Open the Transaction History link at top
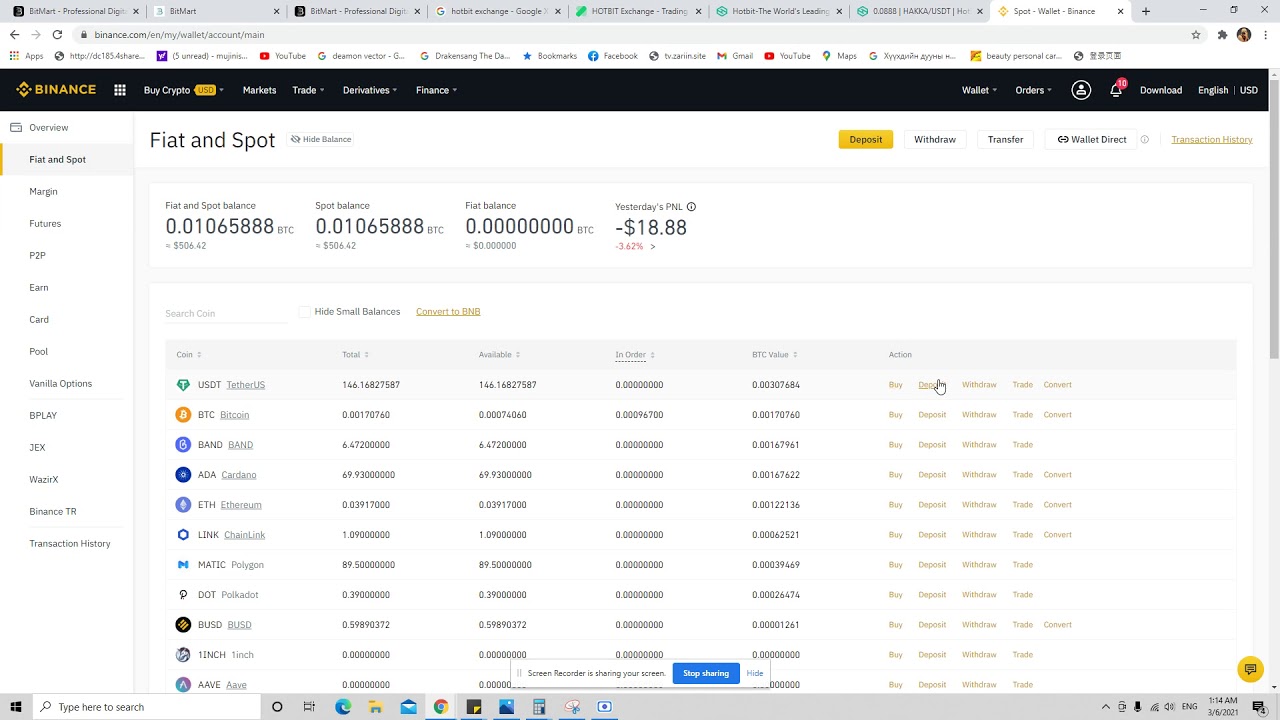The width and height of the screenshot is (1280, 720). click(x=1212, y=140)
